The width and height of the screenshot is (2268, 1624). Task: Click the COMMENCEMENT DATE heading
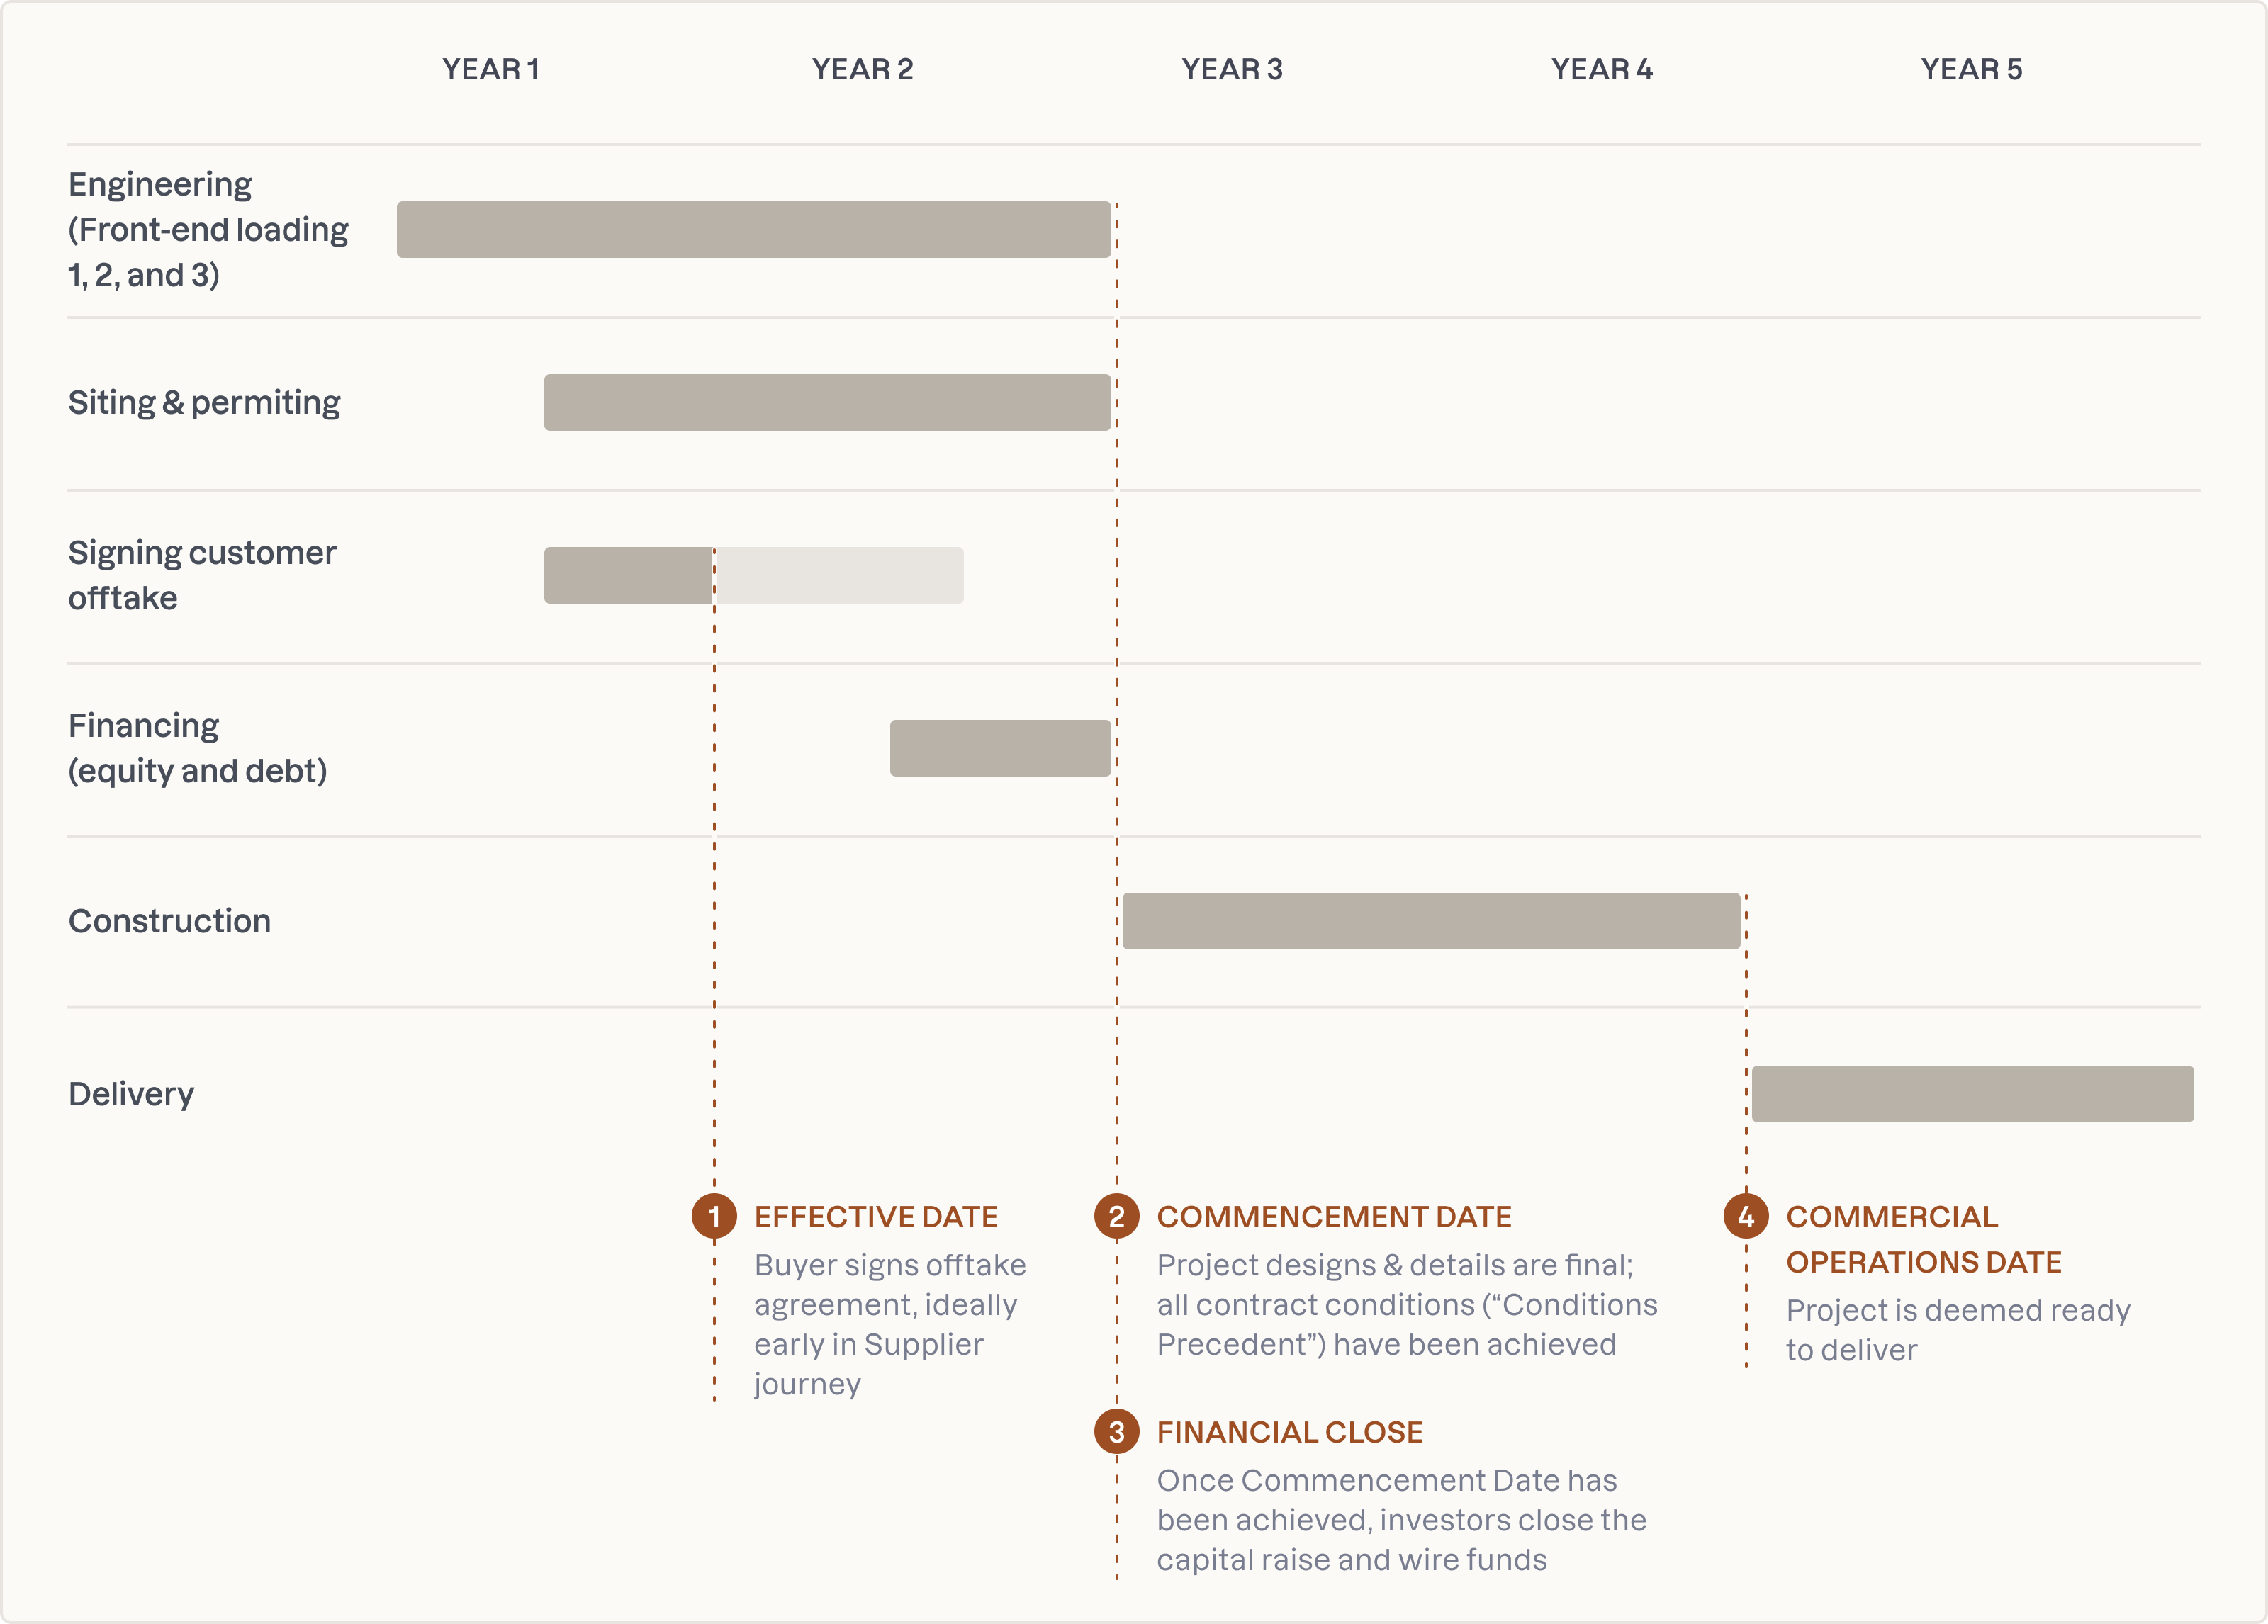(x=1334, y=1217)
